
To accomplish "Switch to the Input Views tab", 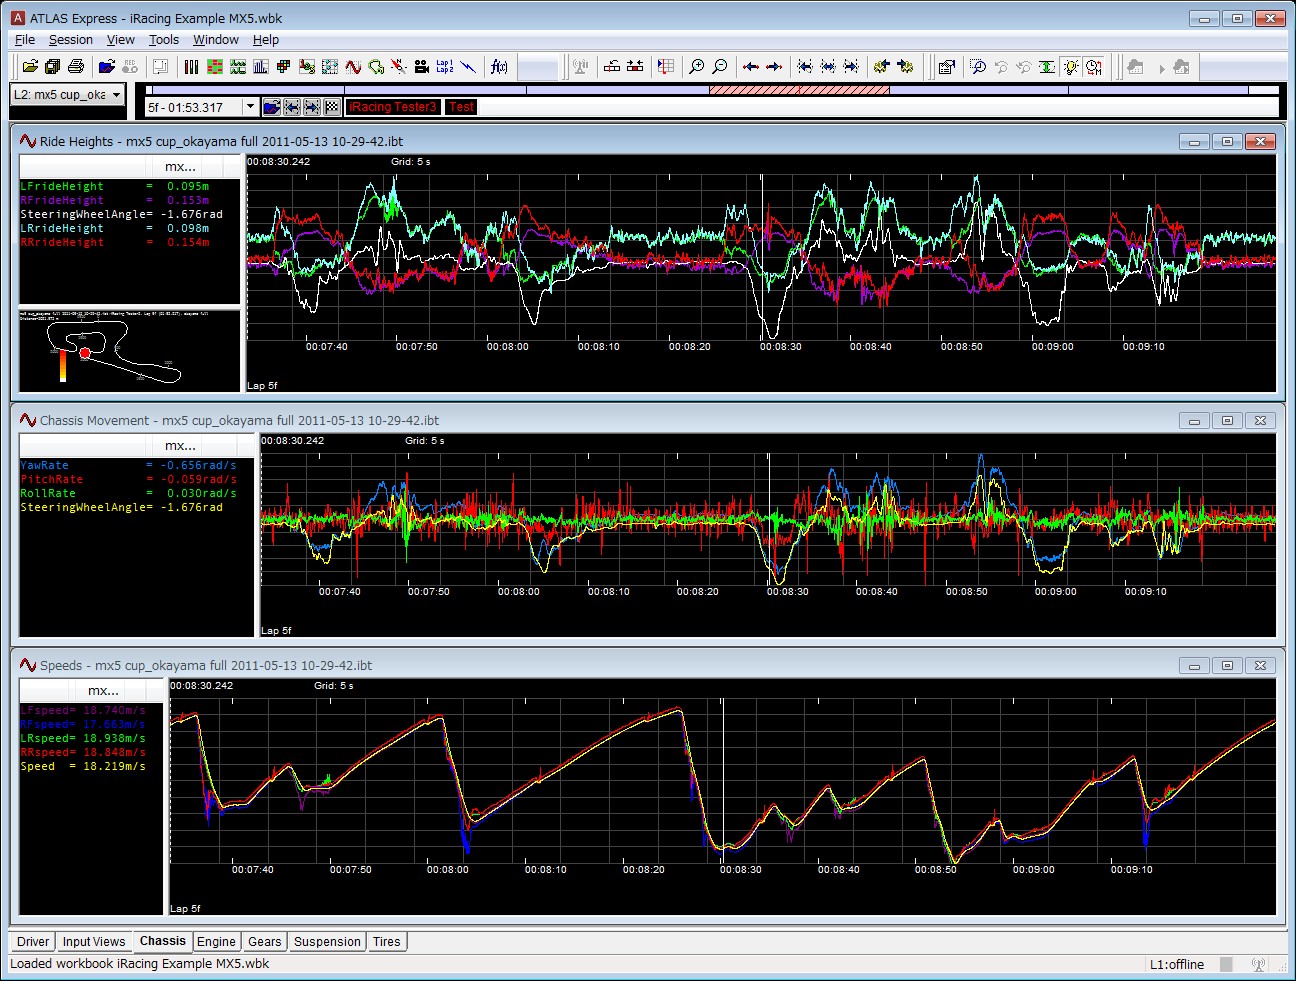I will [x=94, y=942].
